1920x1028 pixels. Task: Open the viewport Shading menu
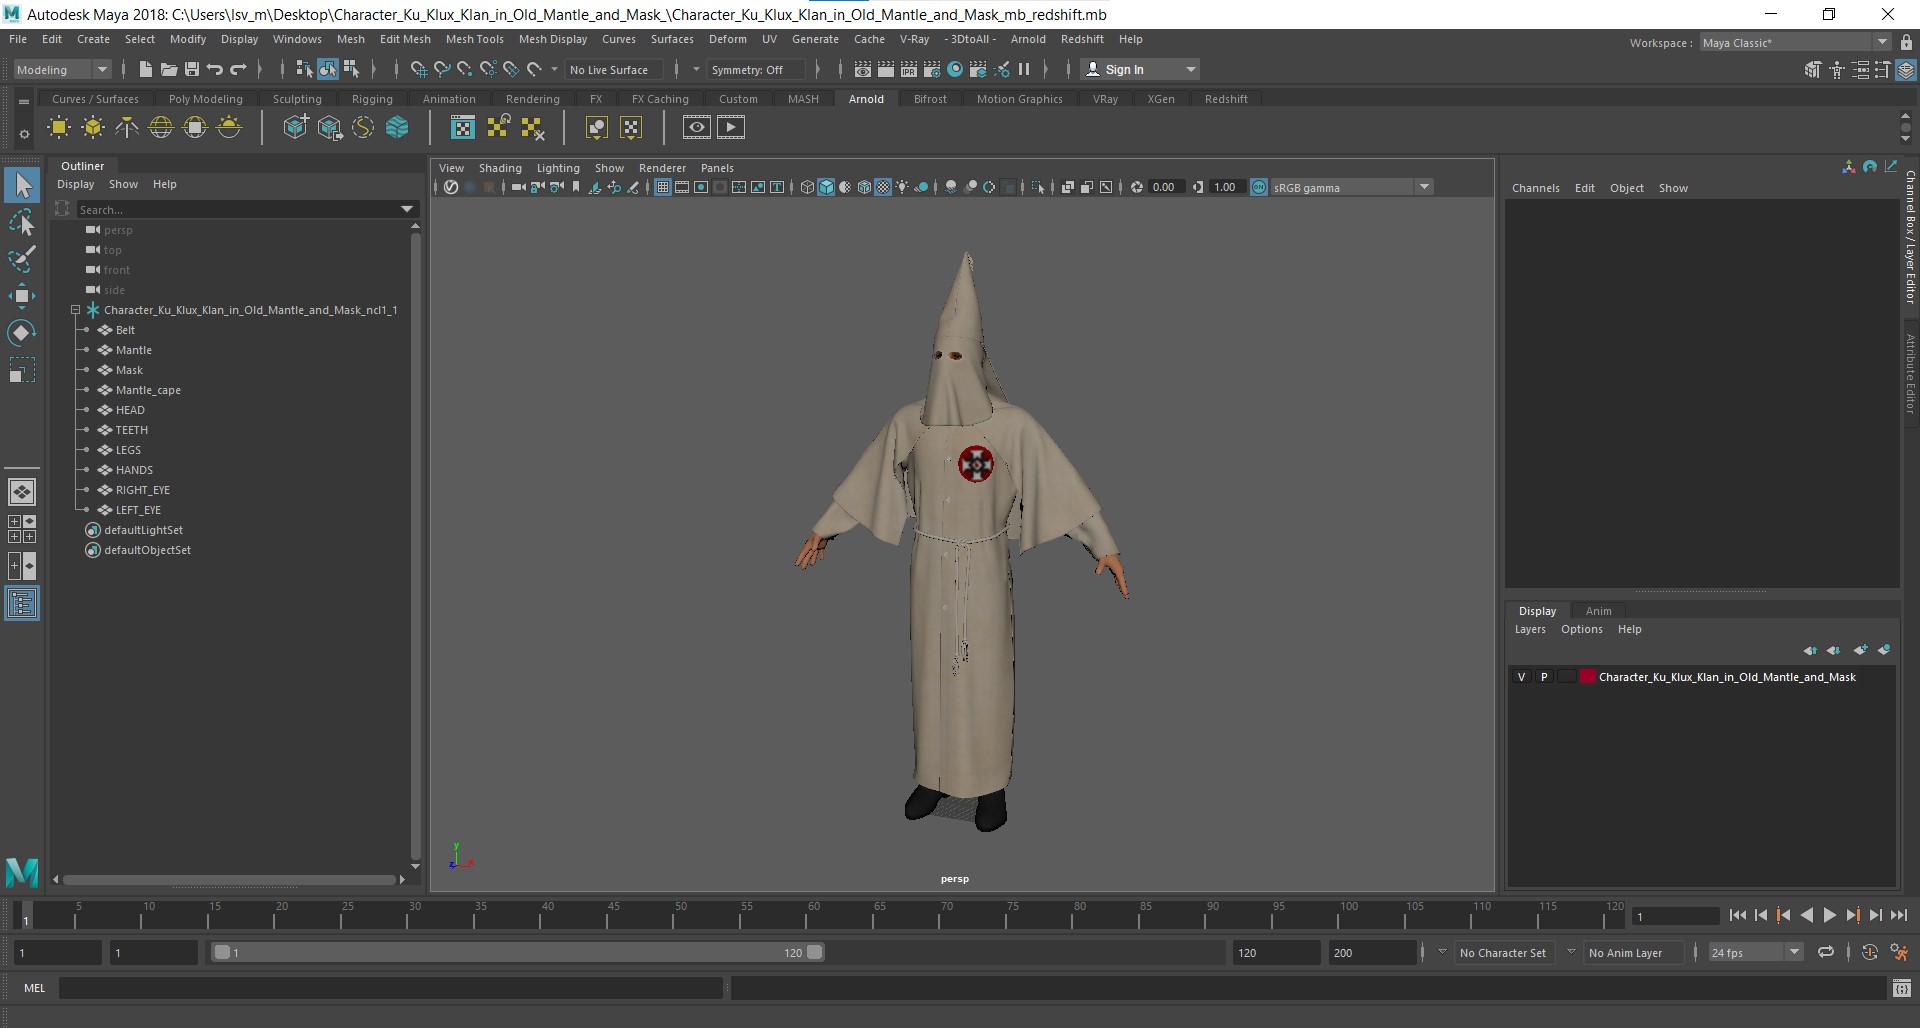(x=500, y=168)
